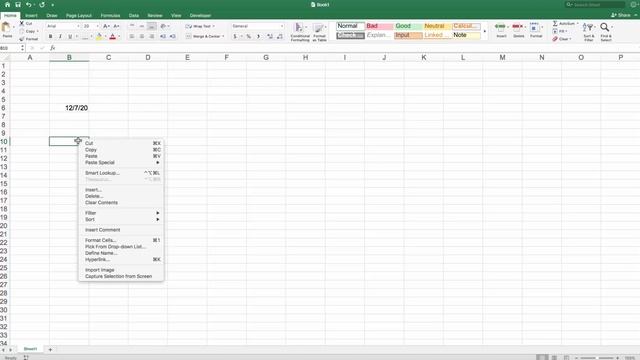
Task: Click the center horizontal alignment icon
Action: click(142, 37)
